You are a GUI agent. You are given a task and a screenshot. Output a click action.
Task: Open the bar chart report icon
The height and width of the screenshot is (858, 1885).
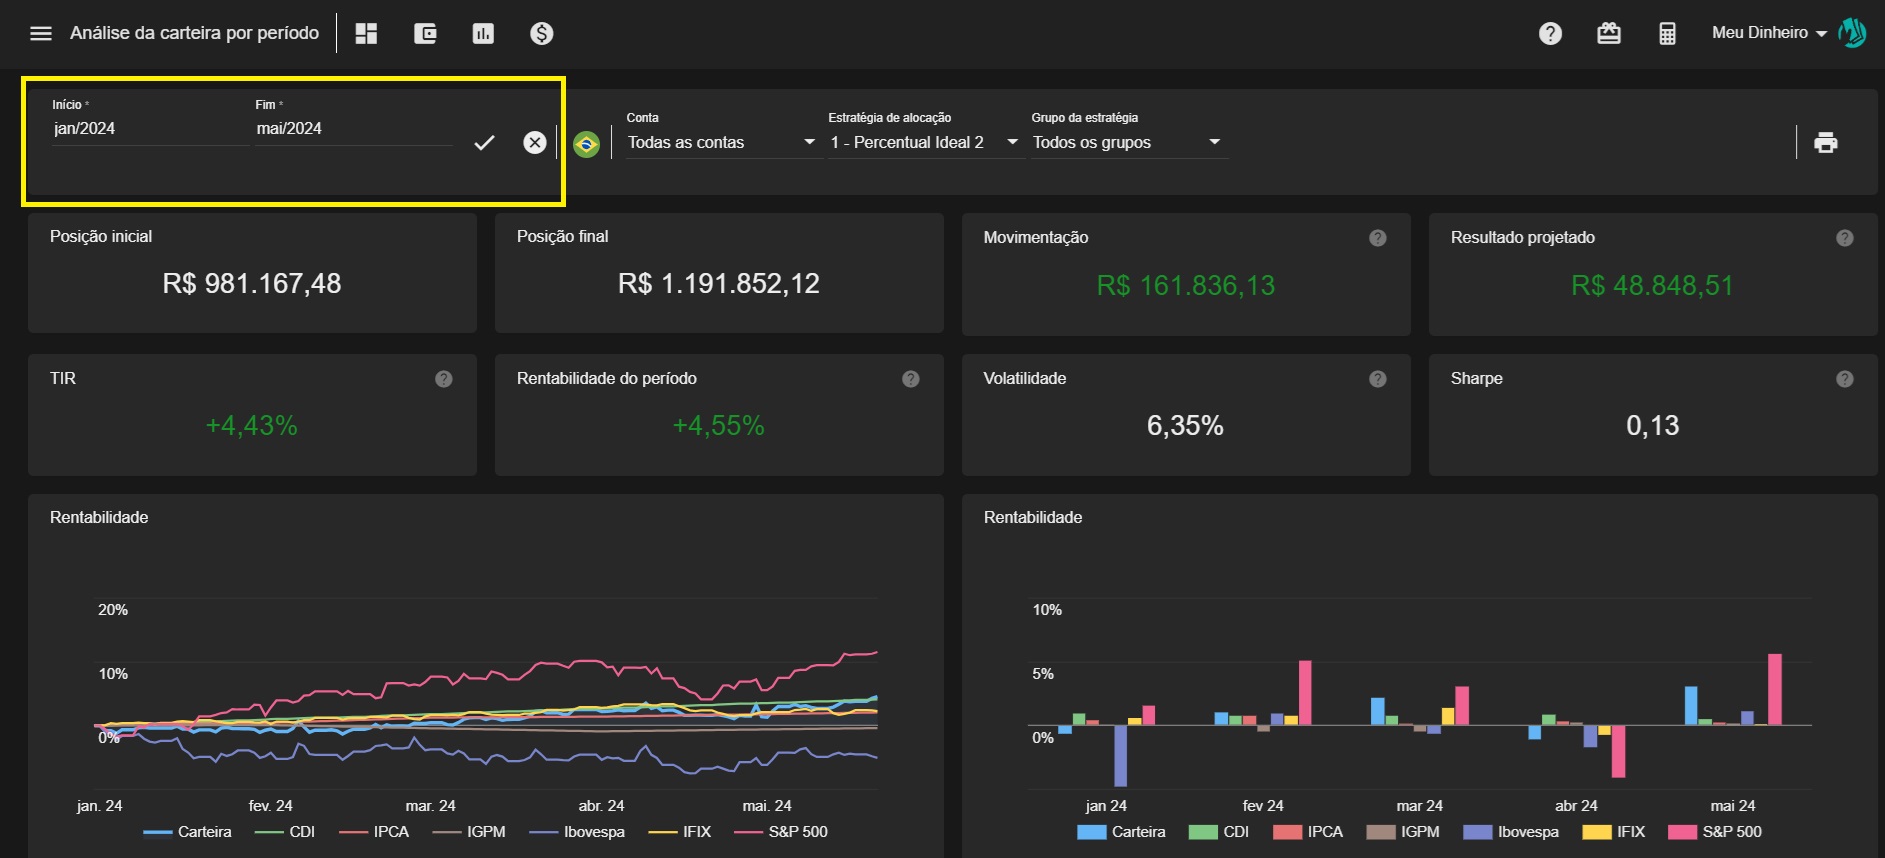click(x=483, y=34)
